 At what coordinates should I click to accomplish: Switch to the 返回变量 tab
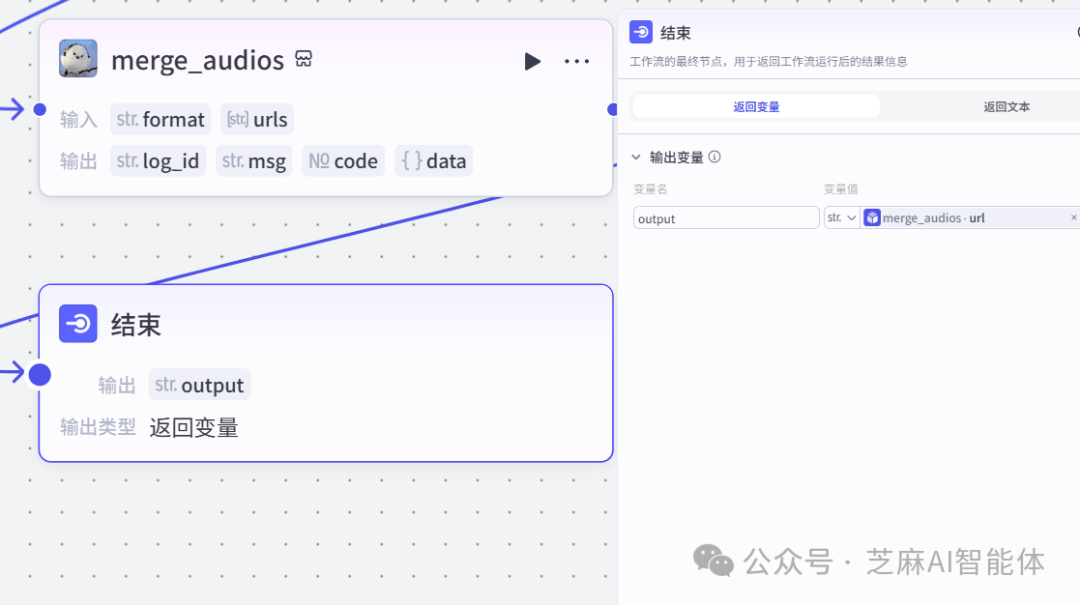(x=756, y=107)
